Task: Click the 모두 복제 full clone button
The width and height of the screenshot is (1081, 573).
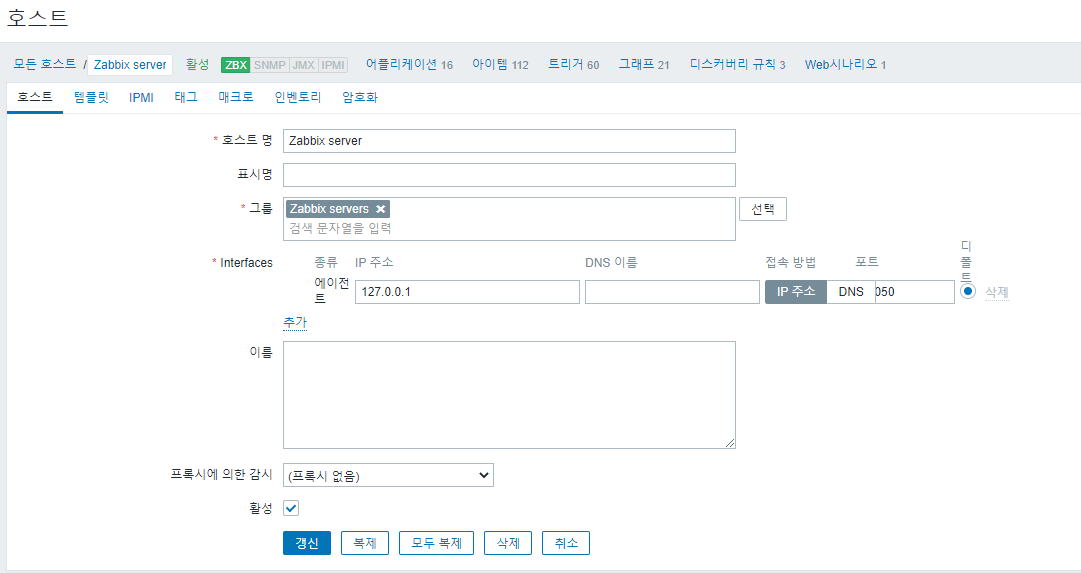Action: [x=436, y=543]
